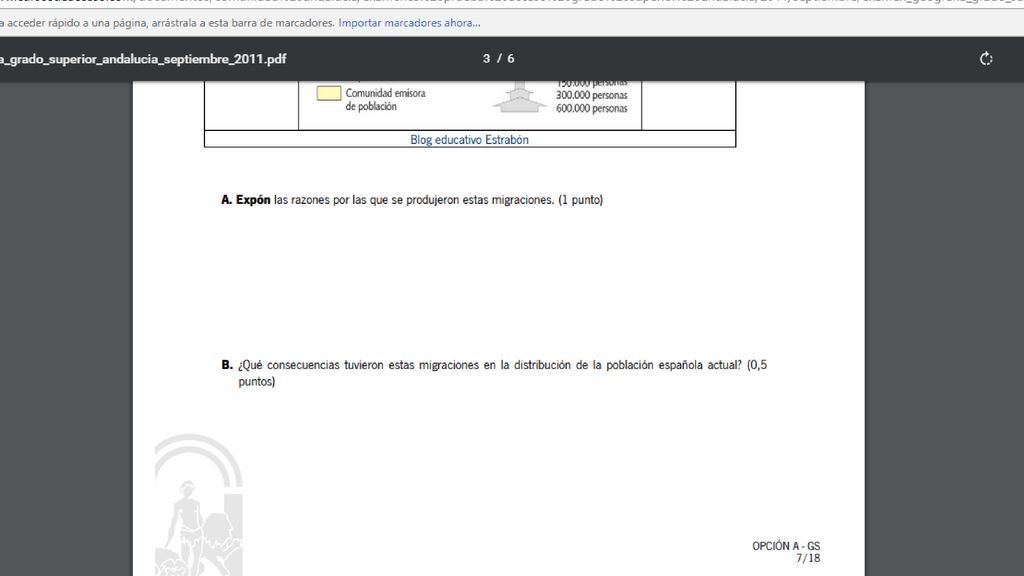The width and height of the screenshot is (1024, 576).
Task: Click the '7/18' page footer number
Action: point(808,558)
